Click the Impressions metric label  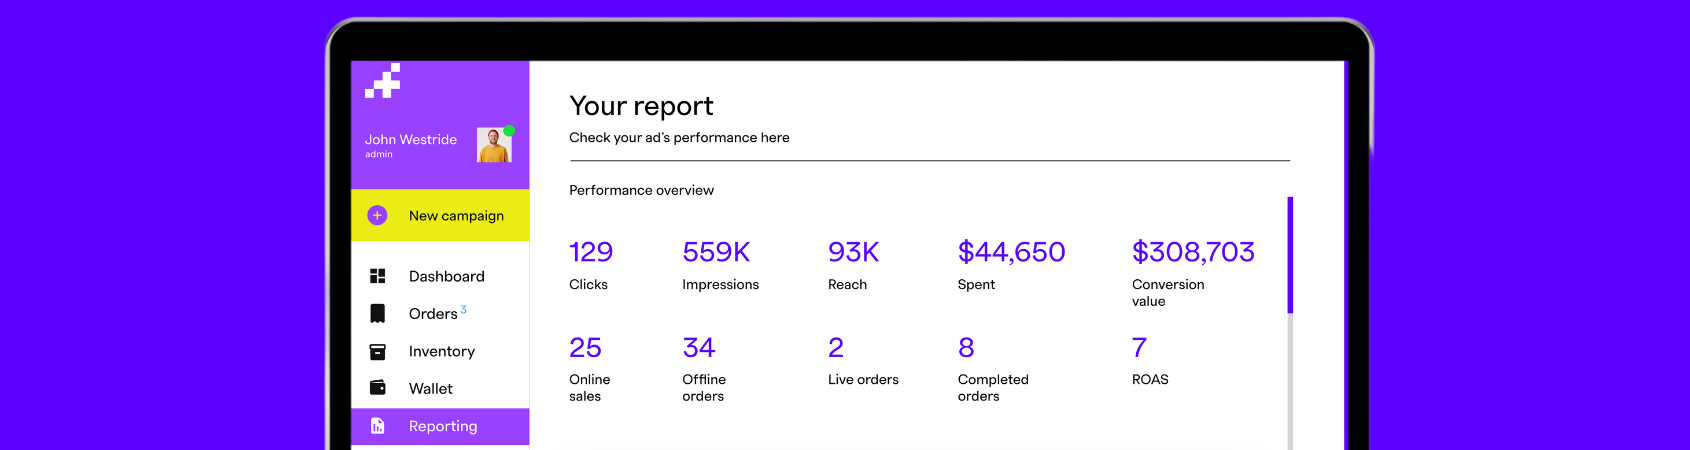point(720,285)
